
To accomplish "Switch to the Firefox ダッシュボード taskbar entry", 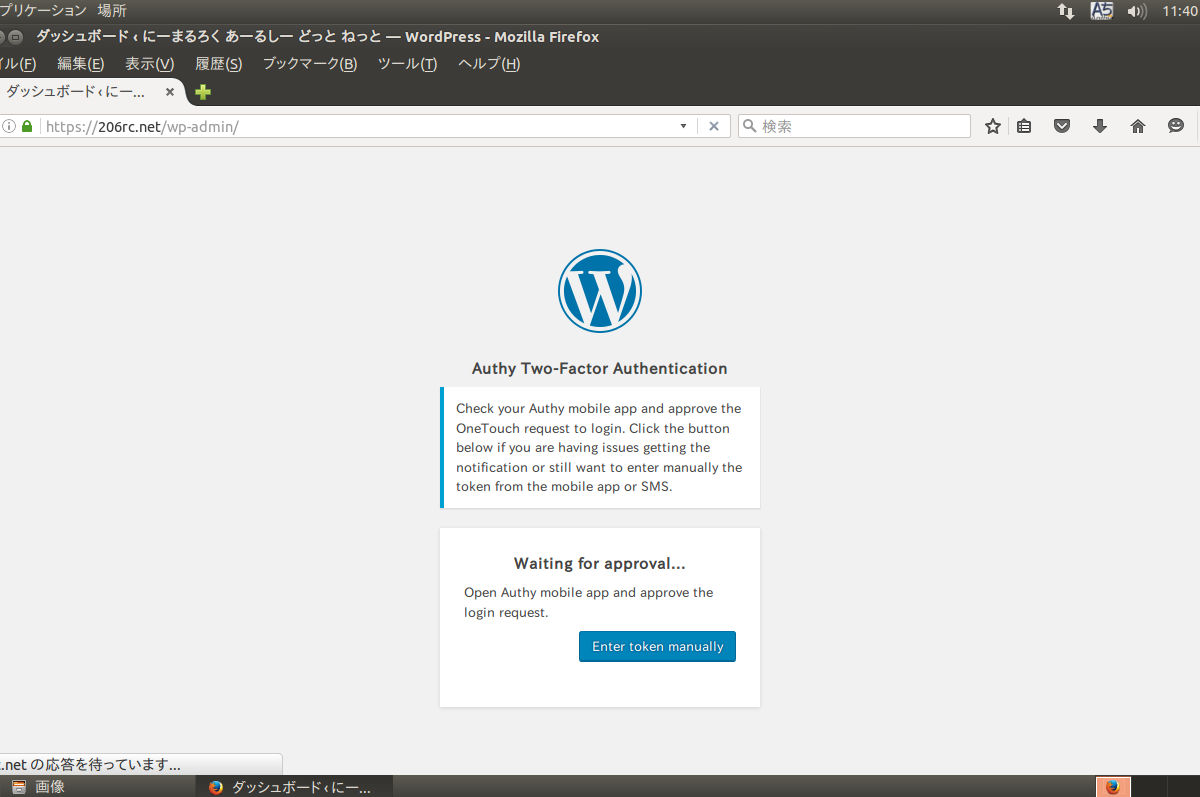I will [x=292, y=787].
